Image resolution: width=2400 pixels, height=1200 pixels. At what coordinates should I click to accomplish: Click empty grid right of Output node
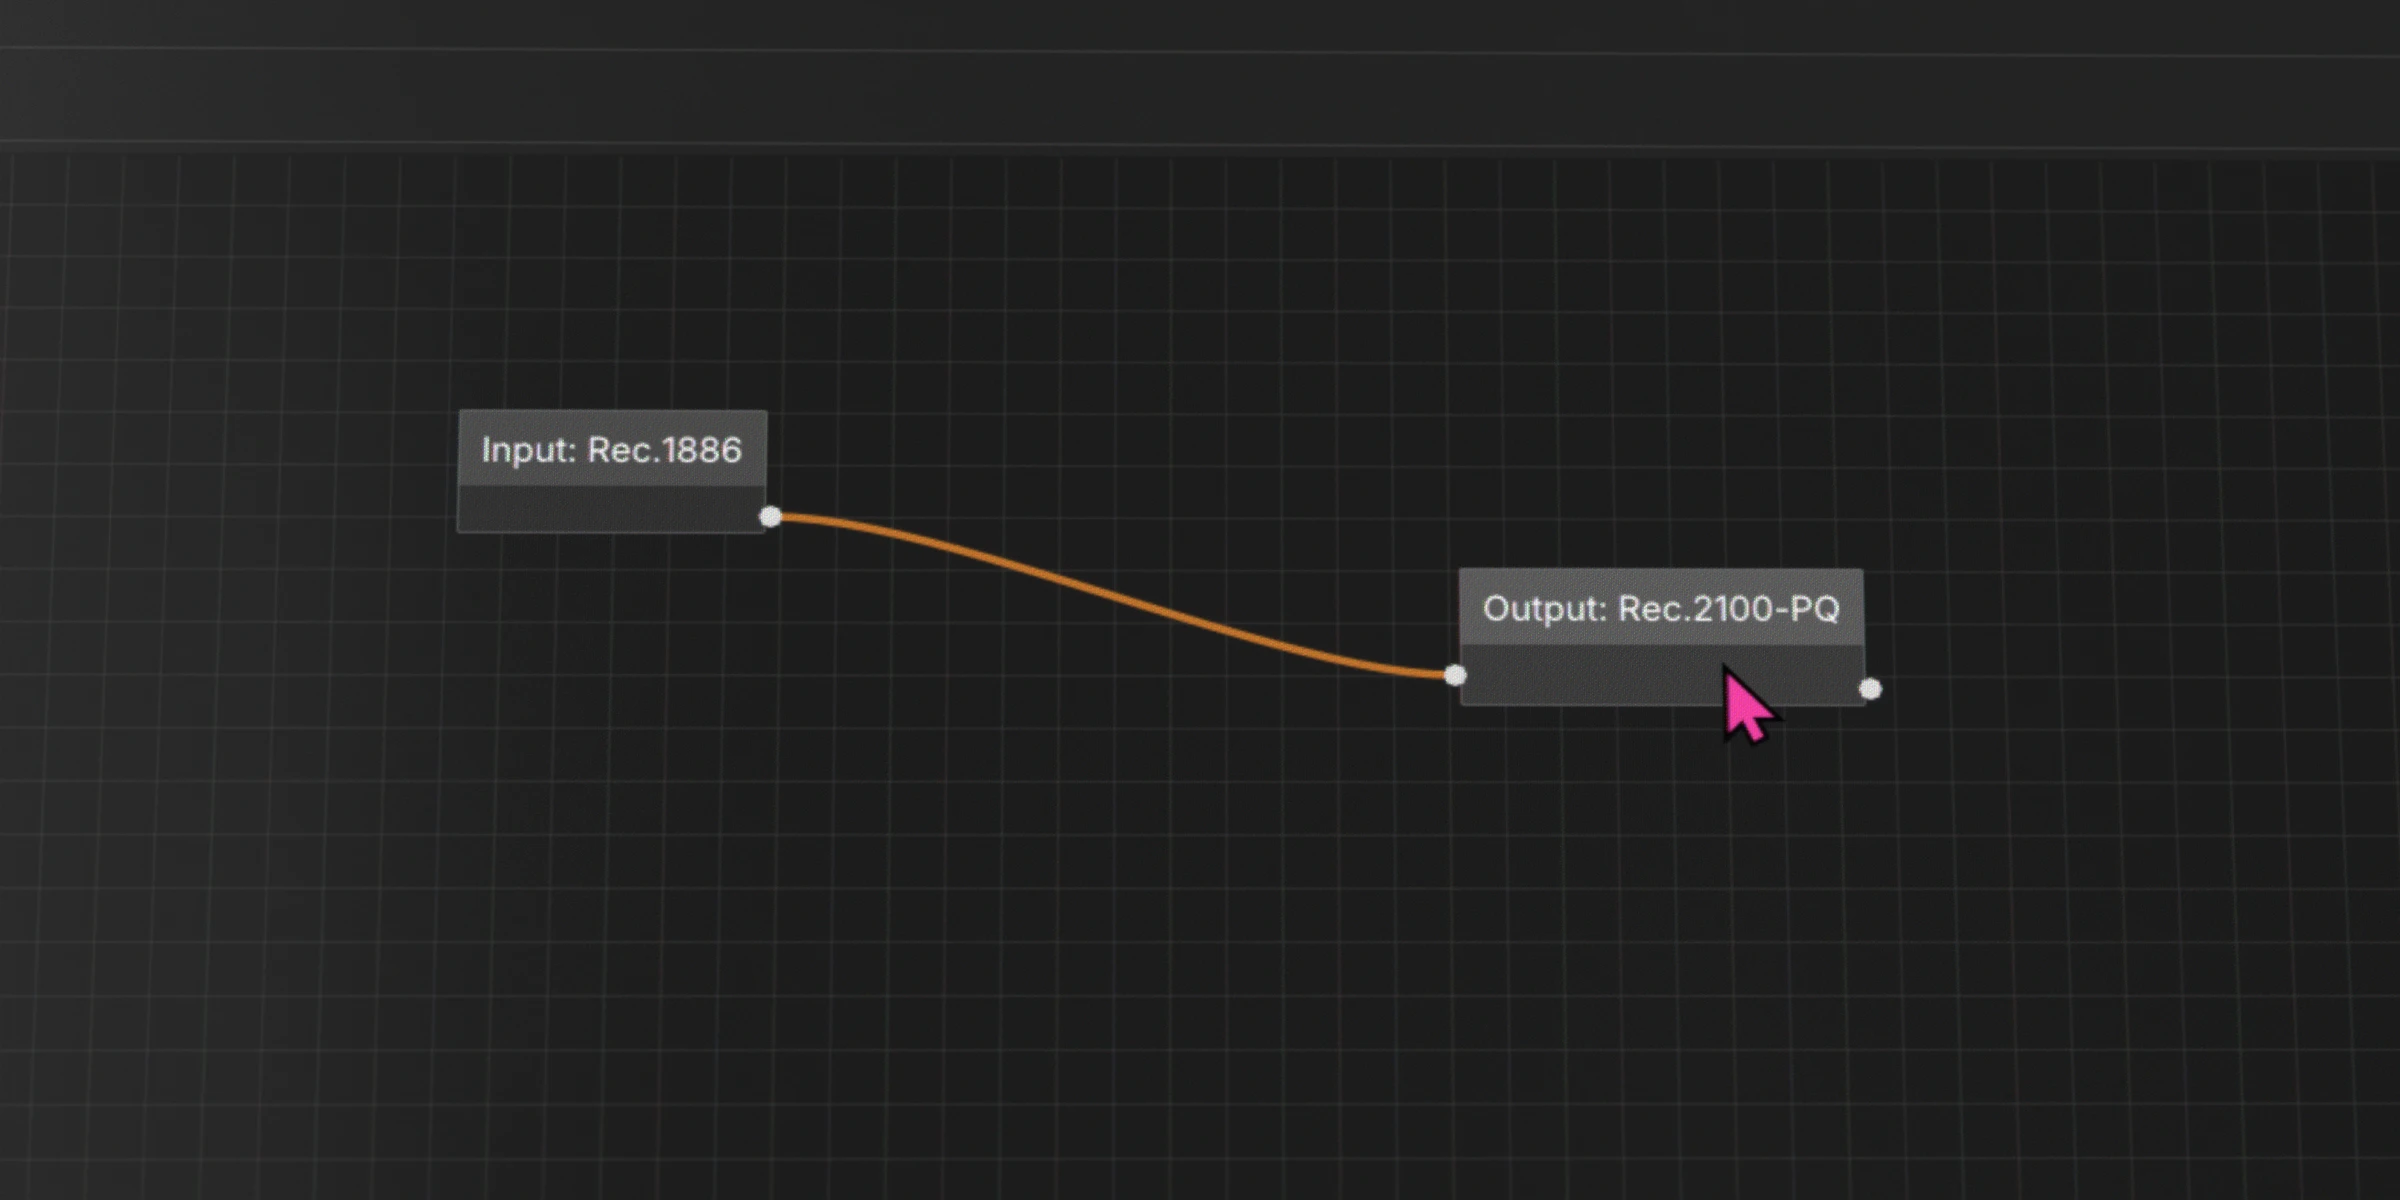[x=2150, y=640]
